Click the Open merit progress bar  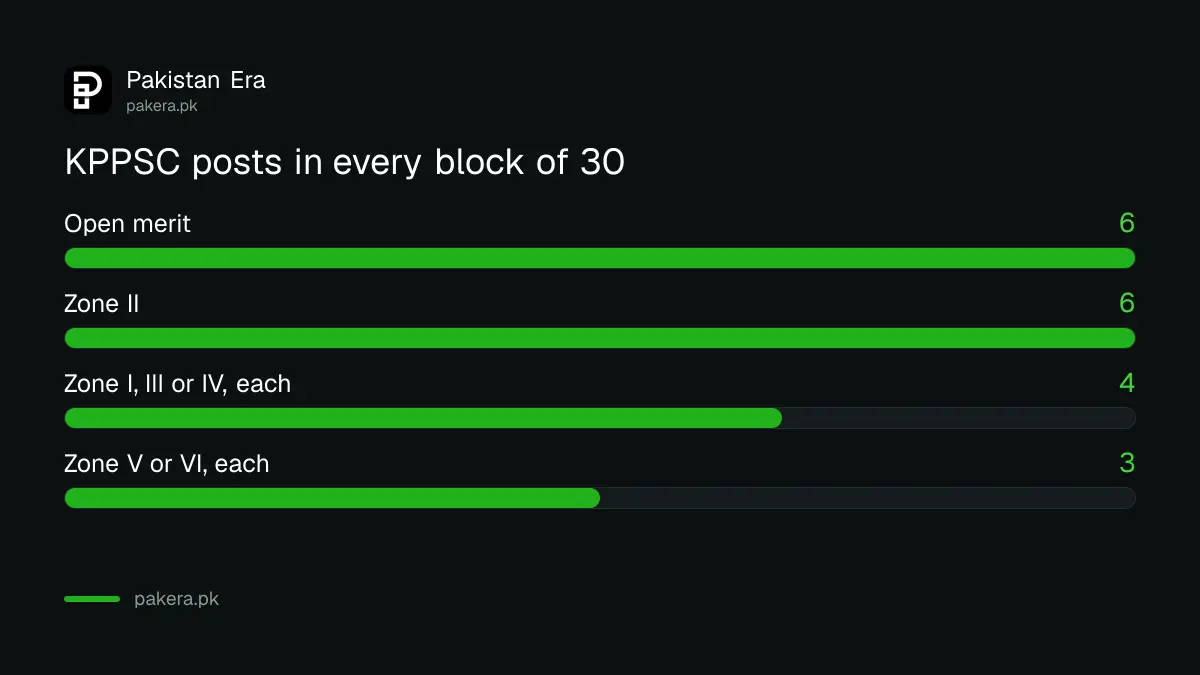[x=600, y=258]
